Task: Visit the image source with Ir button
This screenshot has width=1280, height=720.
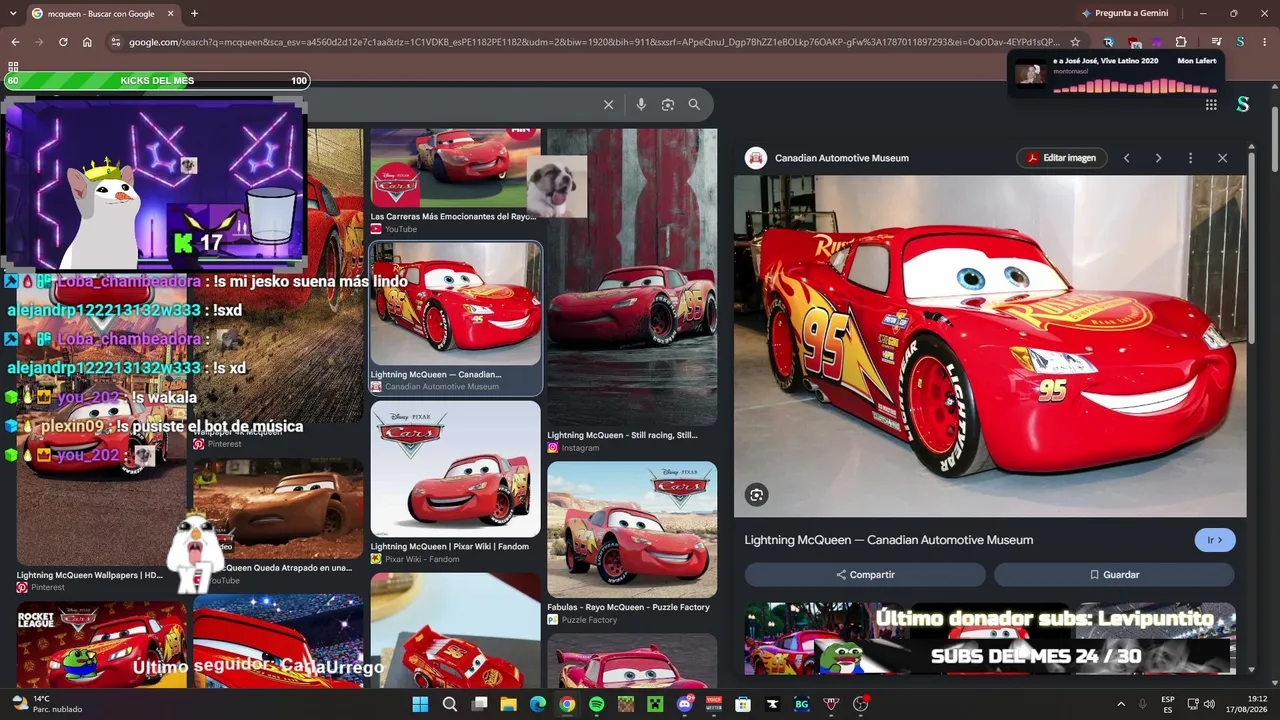Action: point(1215,540)
